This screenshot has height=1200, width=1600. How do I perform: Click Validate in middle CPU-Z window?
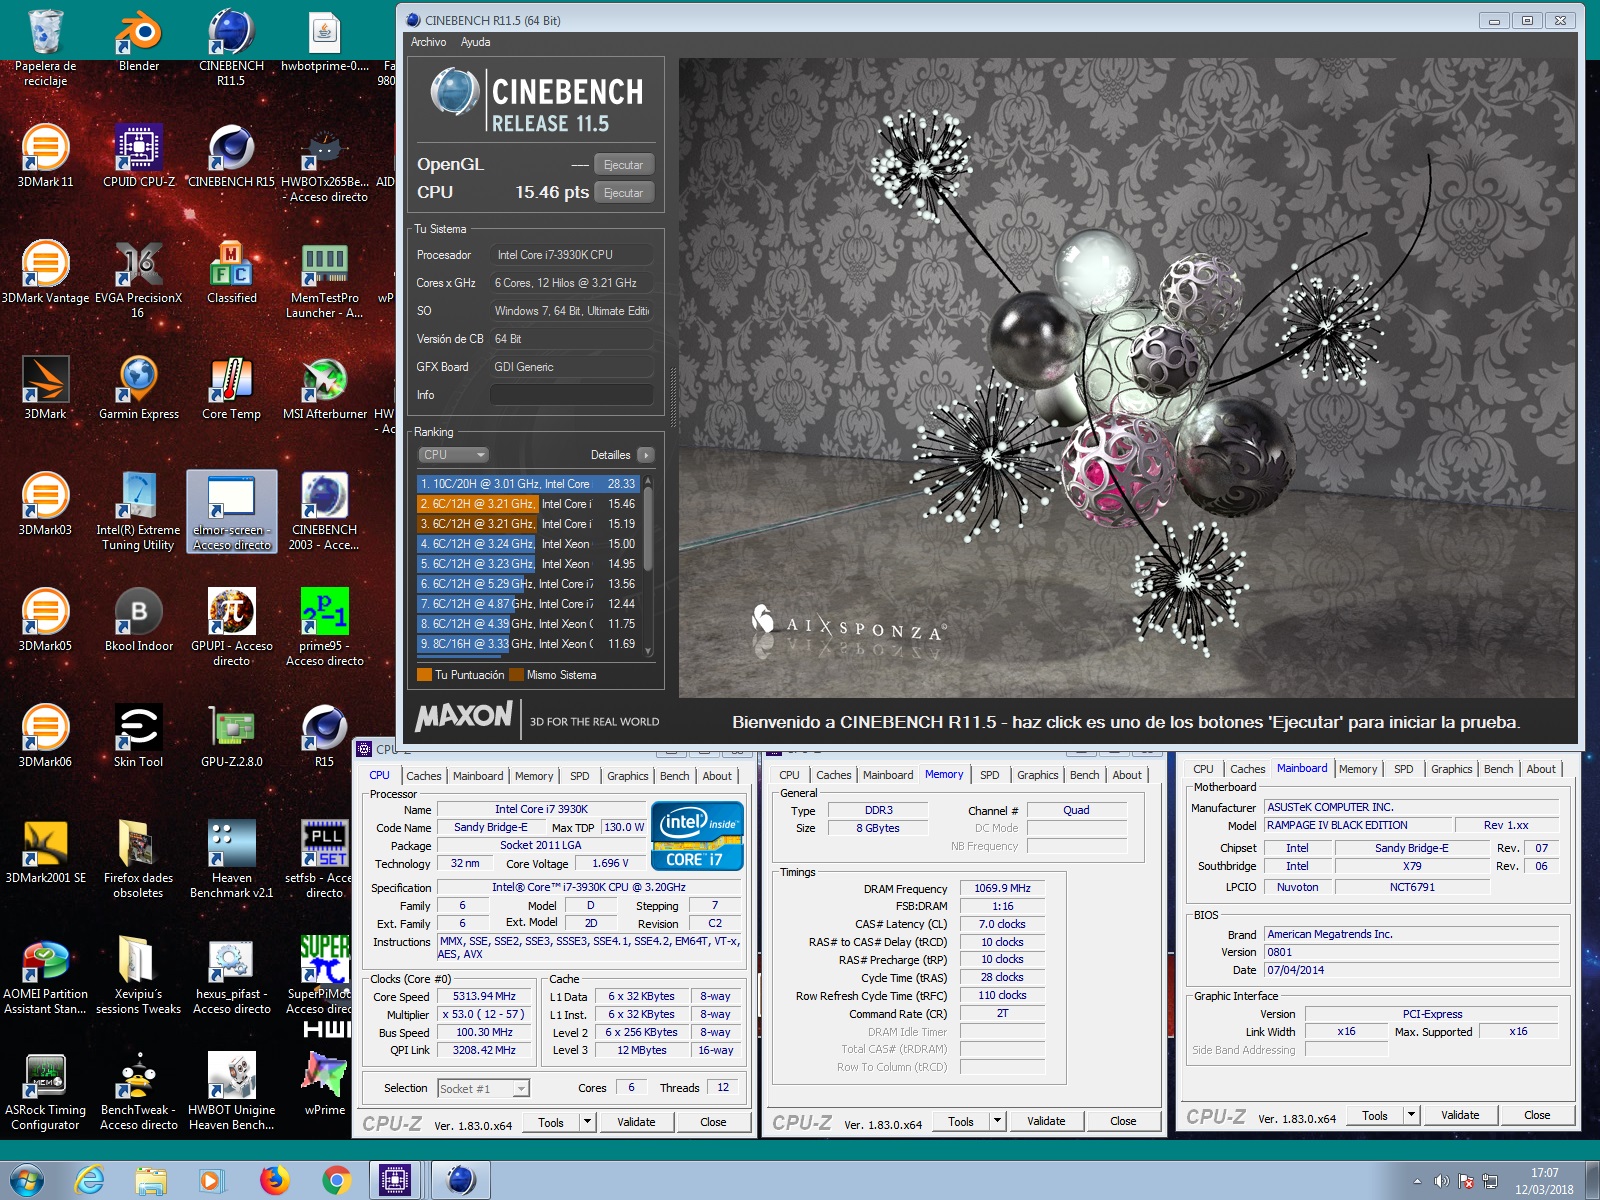pos(1046,1121)
